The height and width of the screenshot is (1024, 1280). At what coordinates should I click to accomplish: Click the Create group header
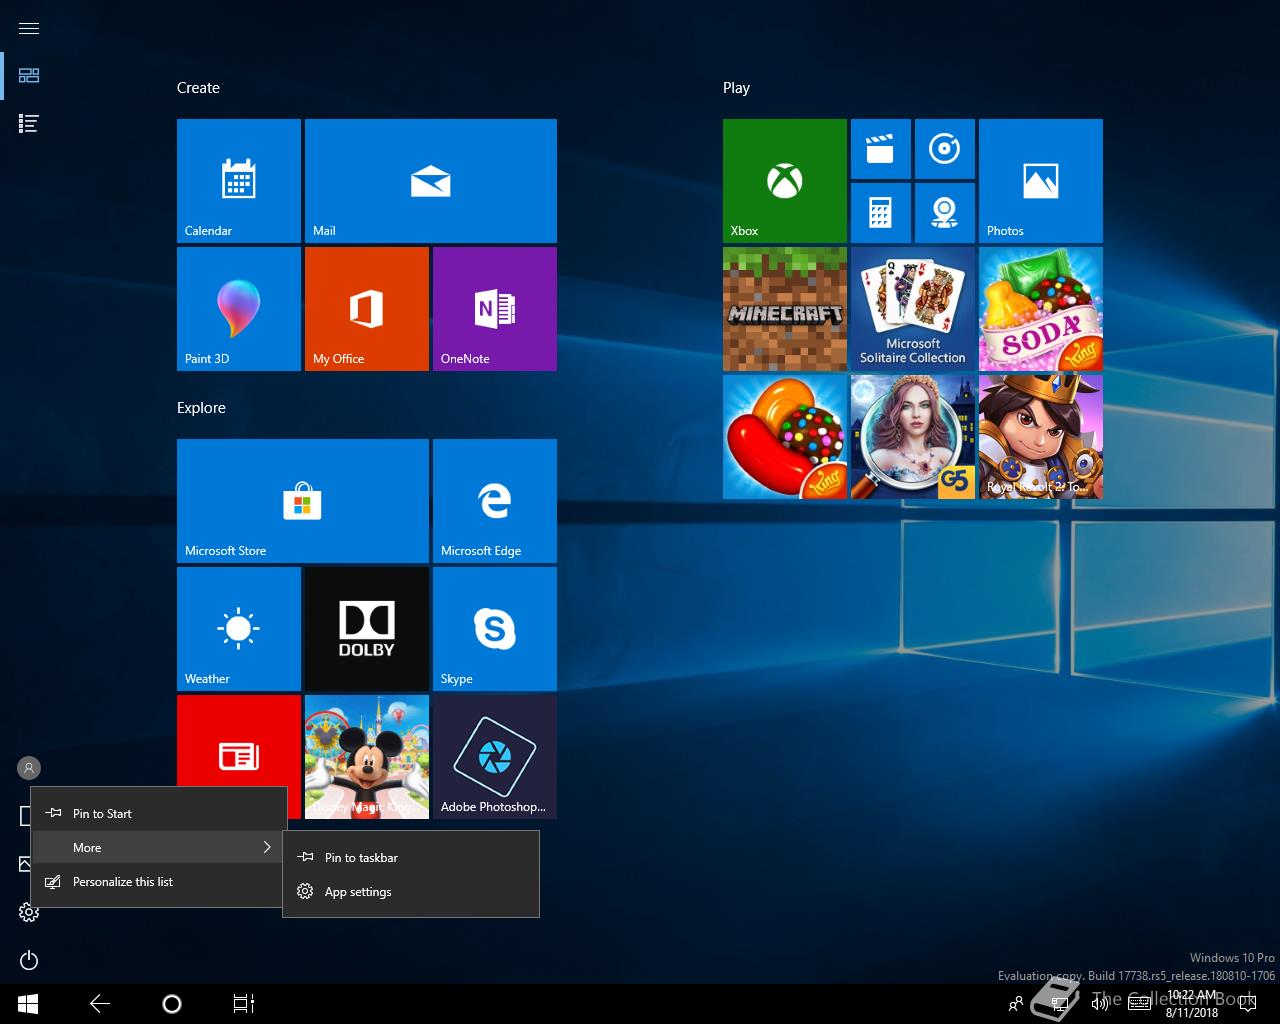click(x=198, y=88)
